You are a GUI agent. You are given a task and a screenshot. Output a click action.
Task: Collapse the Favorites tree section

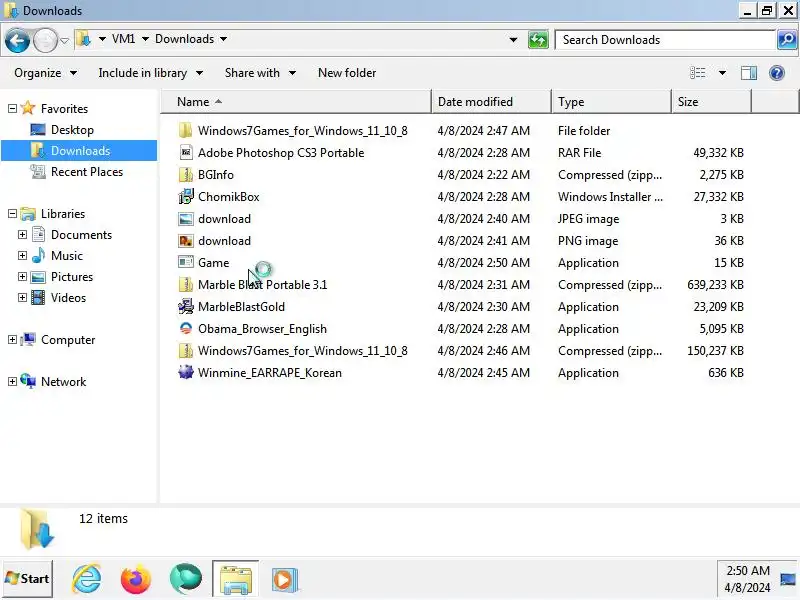click(12, 108)
